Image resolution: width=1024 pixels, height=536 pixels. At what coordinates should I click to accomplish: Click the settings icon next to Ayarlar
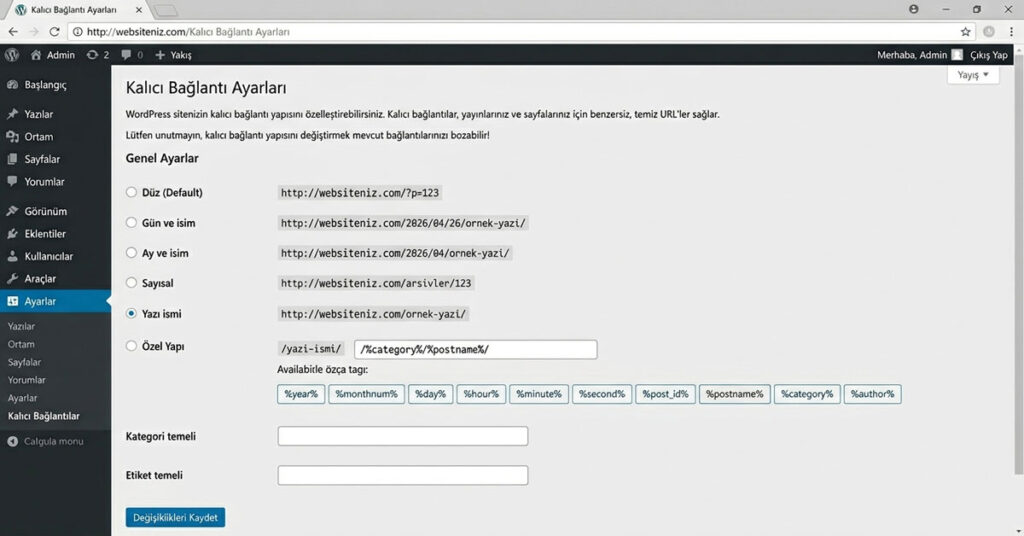click(12, 301)
